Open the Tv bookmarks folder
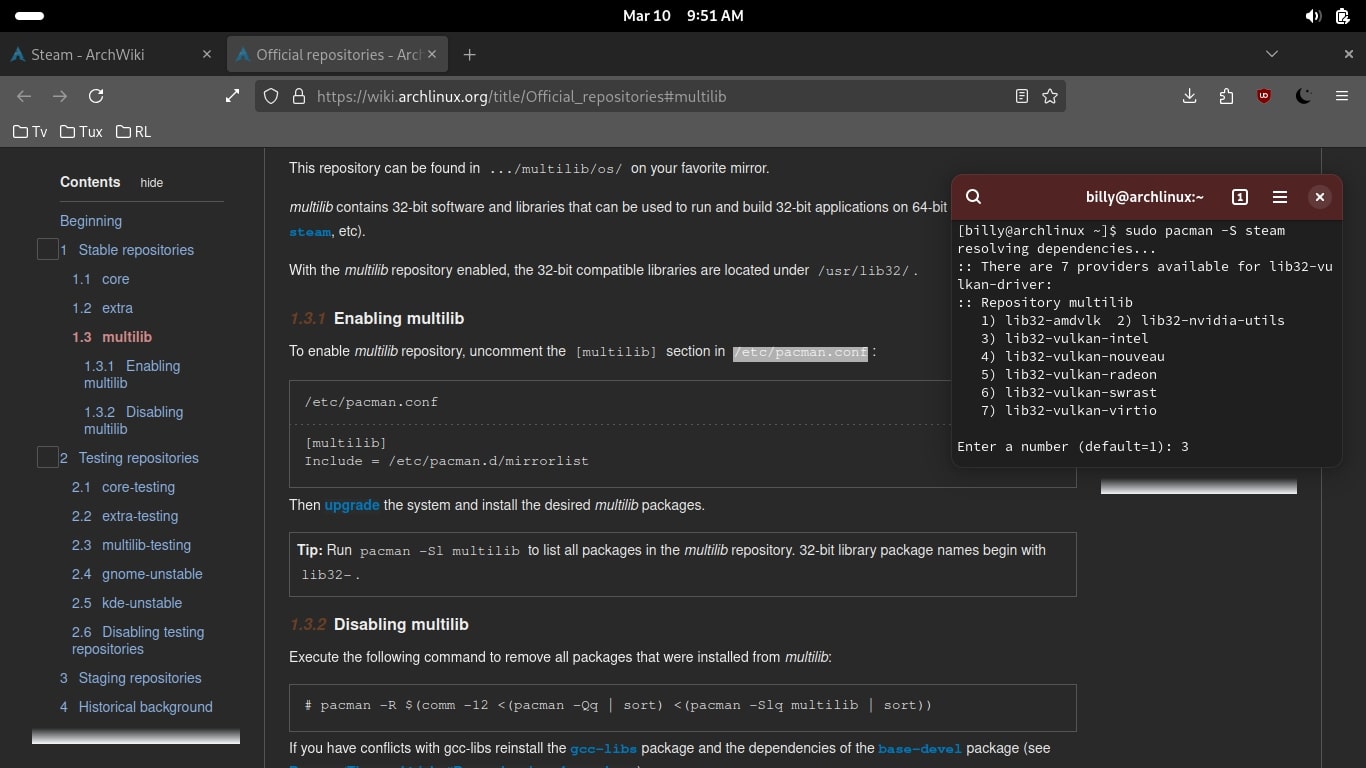Screen dimensions: 1366x768 pyautogui.click(x=30, y=131)
